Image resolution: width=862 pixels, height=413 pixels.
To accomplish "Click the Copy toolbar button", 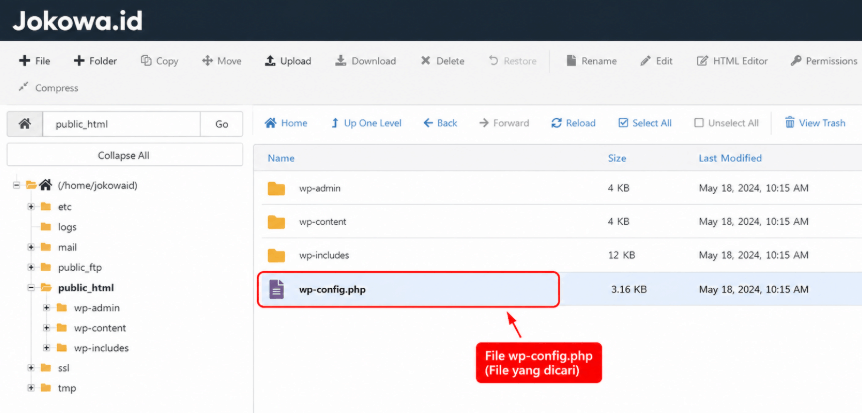I will (x=159, y=61).
